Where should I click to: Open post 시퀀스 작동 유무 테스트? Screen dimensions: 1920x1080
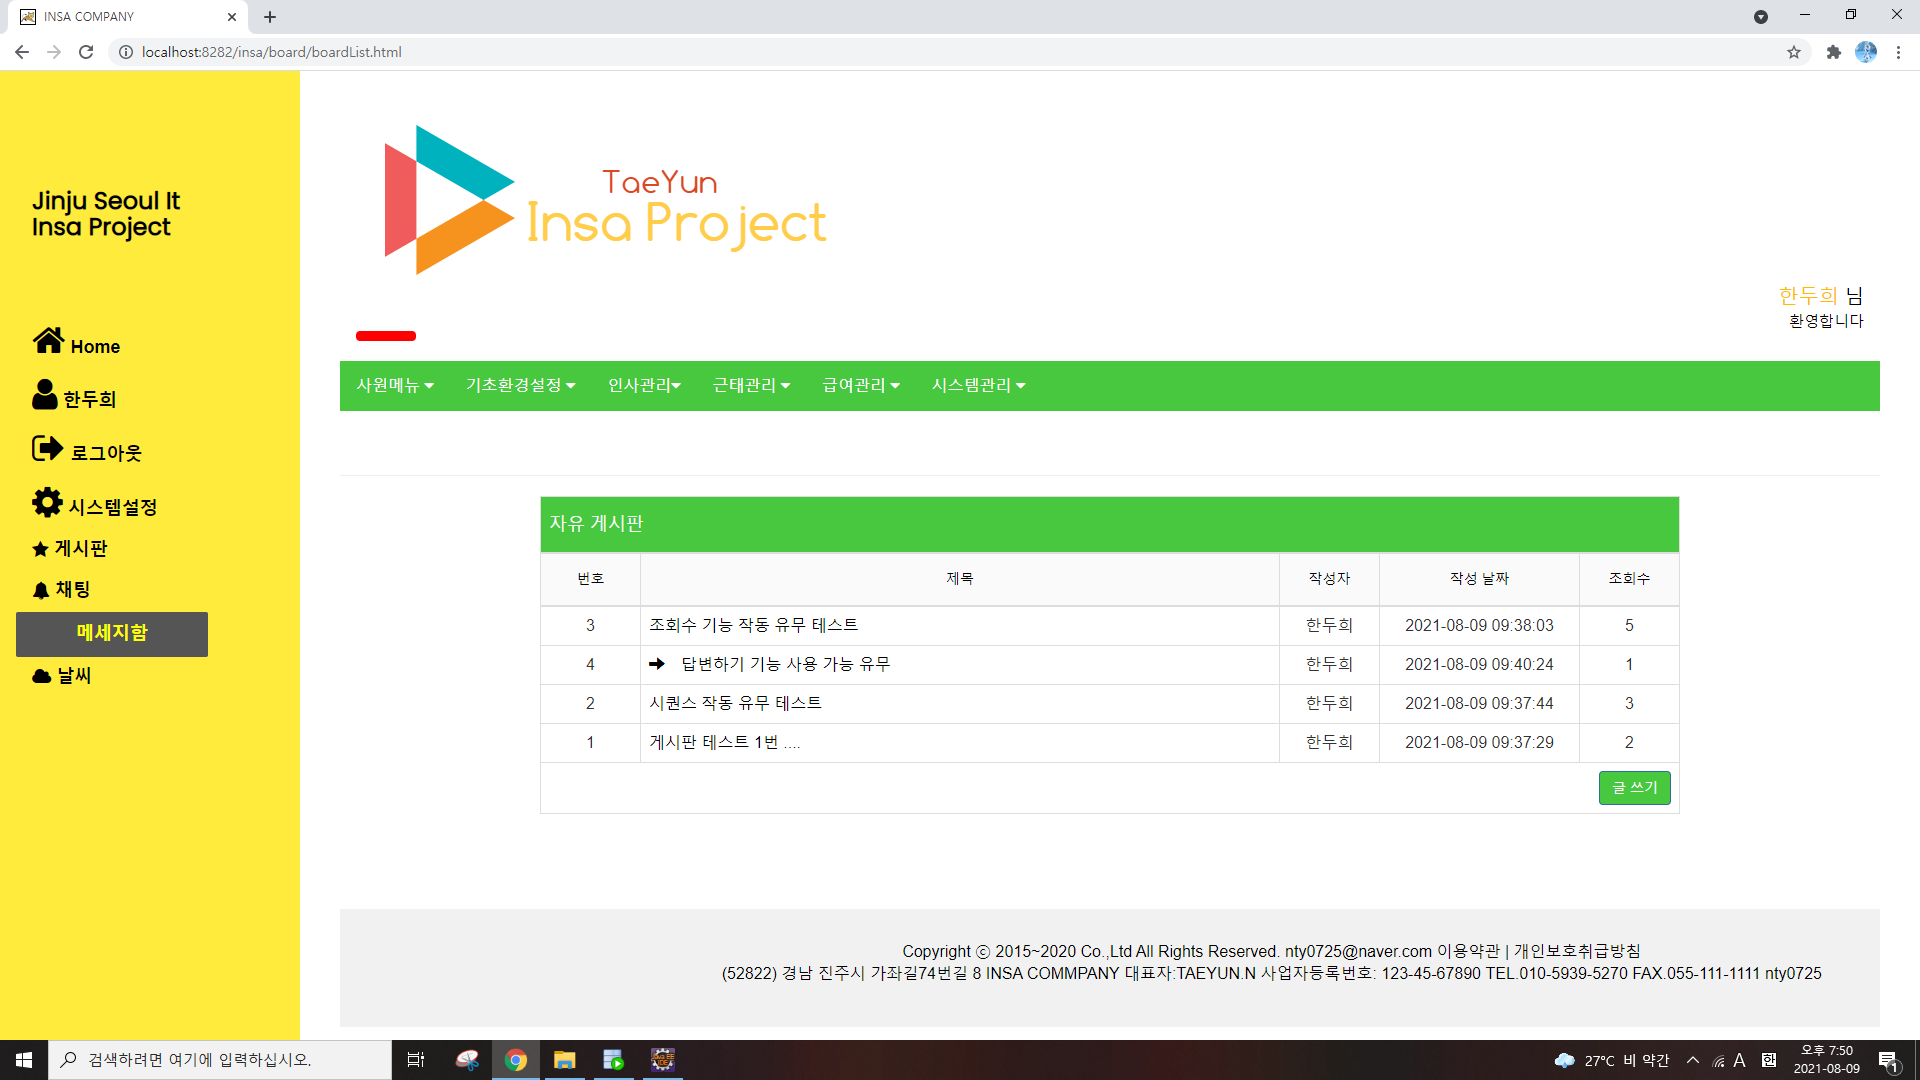click(736, 703)
